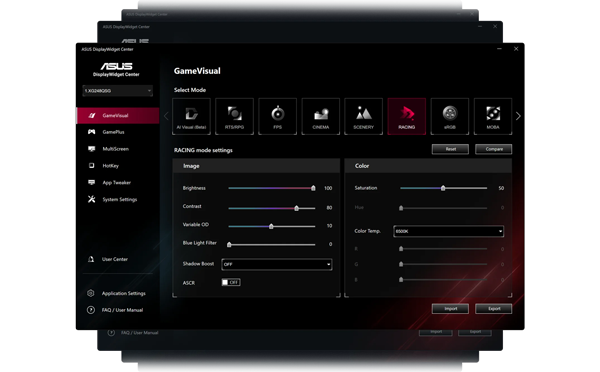The image size is (600, 372).
Task: Click the Export button
Action: 494,309
